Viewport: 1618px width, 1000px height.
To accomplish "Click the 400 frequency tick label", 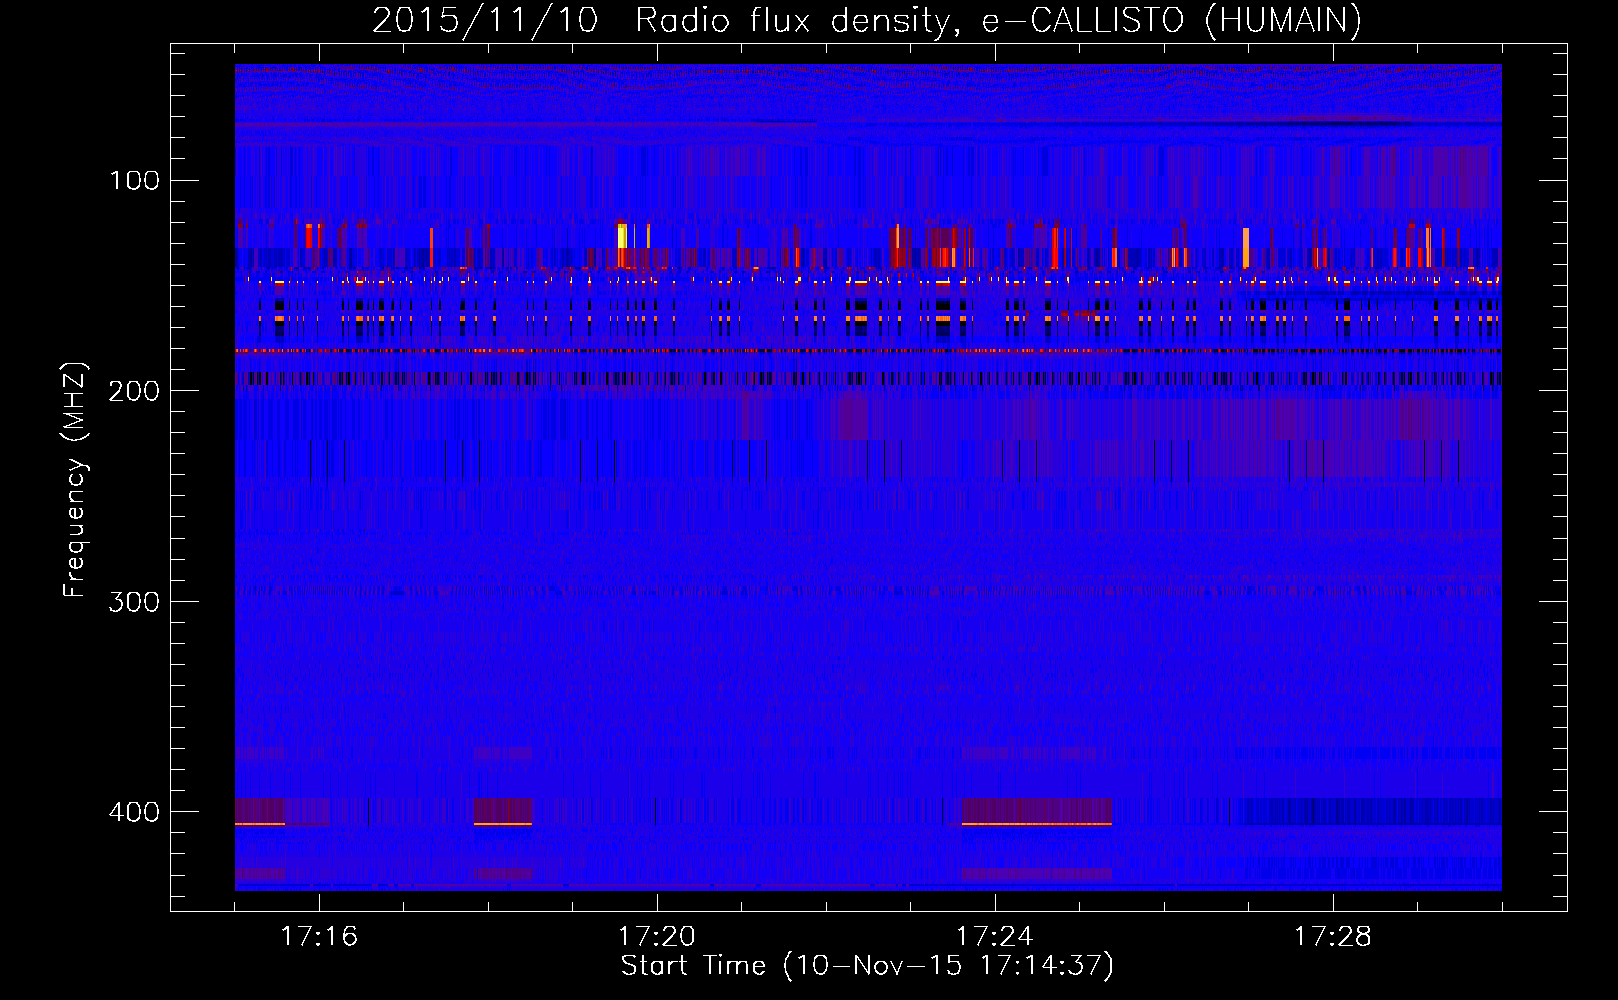I will (x=135, y=812).
